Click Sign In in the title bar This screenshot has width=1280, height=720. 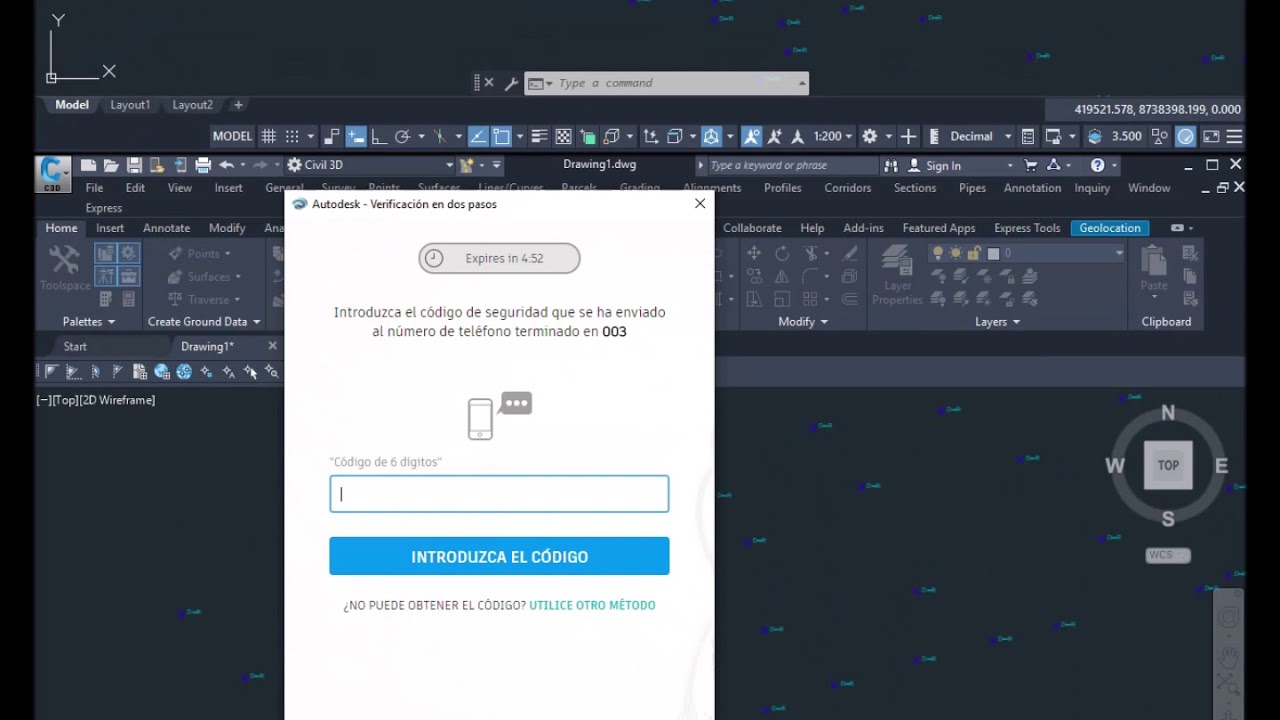[943, 166]
